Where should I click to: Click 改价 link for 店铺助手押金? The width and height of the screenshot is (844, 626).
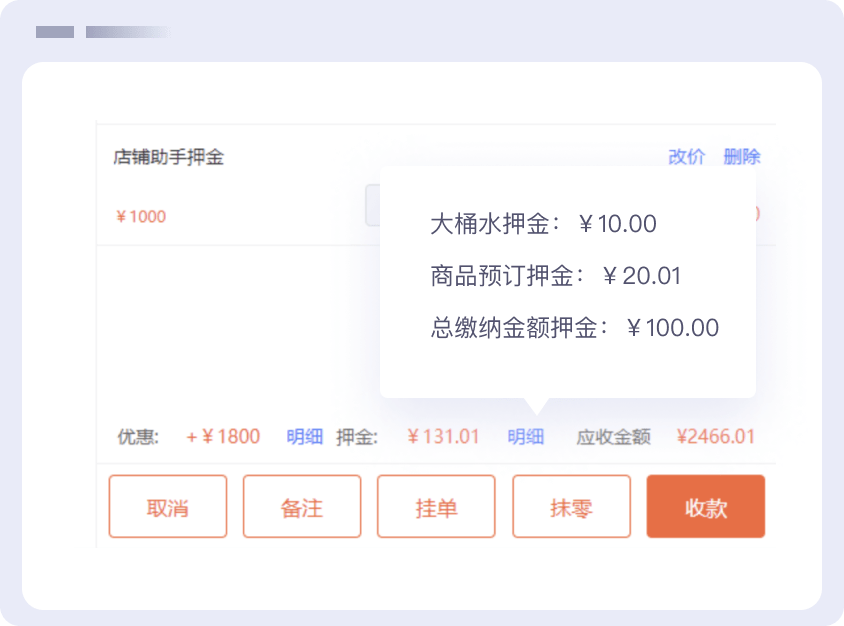[x=686, y=157]
